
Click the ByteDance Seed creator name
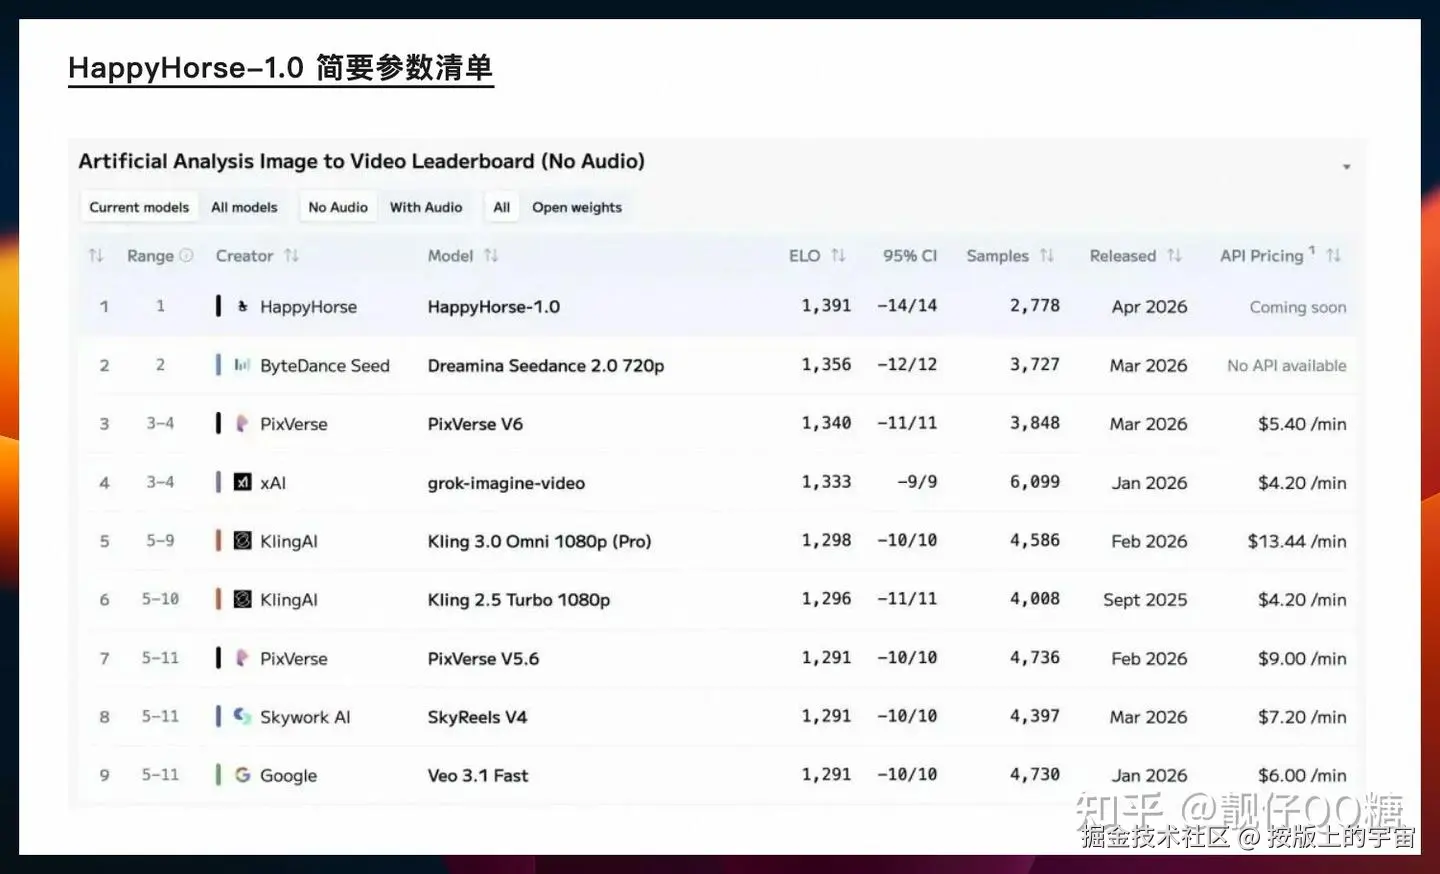(x=325, y=366)
